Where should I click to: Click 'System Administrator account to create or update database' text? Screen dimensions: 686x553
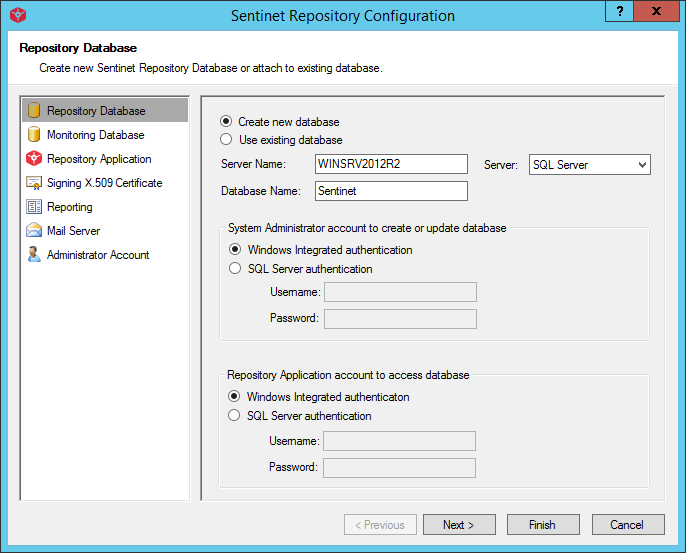[367, 228]
